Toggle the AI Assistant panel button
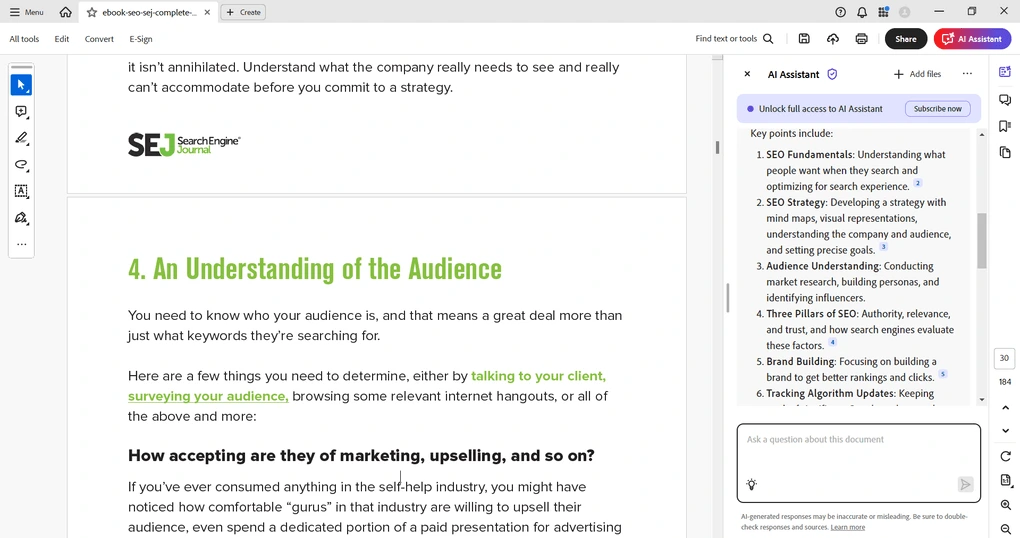This screenshot has height=538, width=1020. pos(972,39)
